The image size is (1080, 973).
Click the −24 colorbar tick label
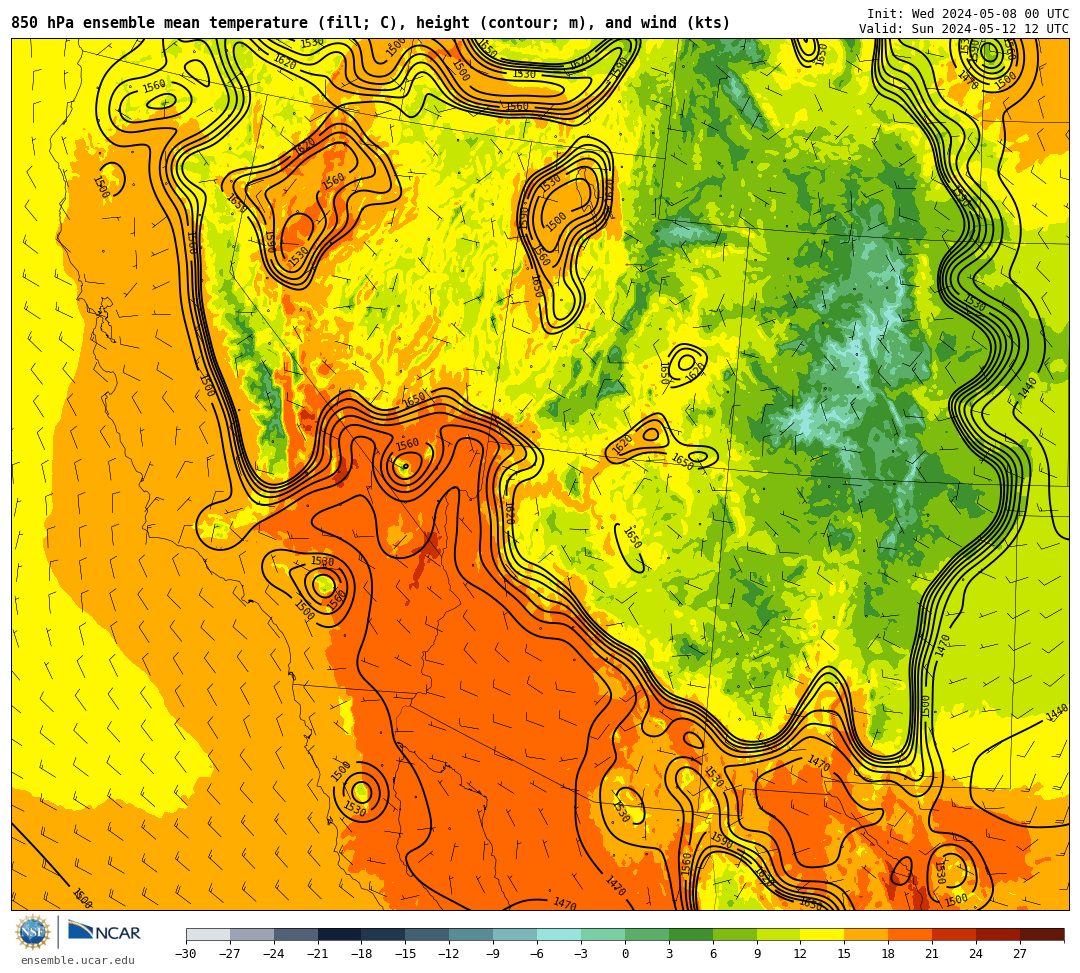(x=274, y=954)
